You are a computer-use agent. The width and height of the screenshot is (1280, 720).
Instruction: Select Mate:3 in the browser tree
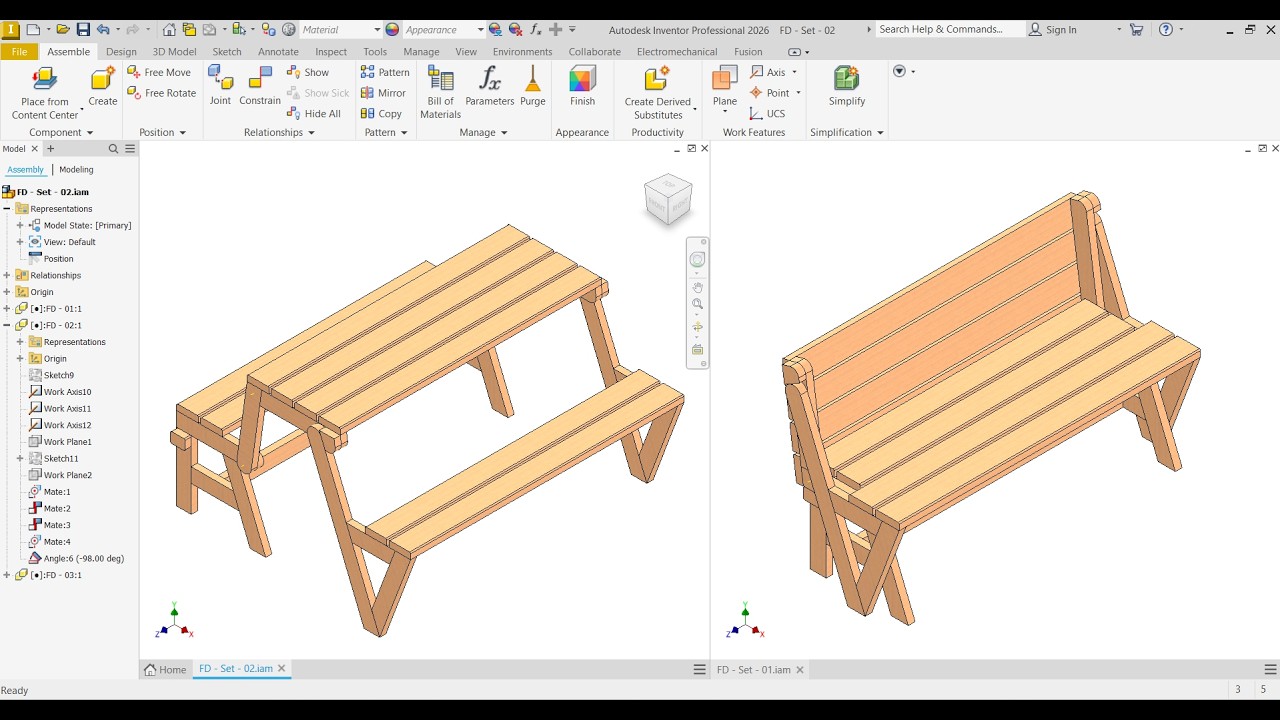pyautogui.click(x=50, y=525)
